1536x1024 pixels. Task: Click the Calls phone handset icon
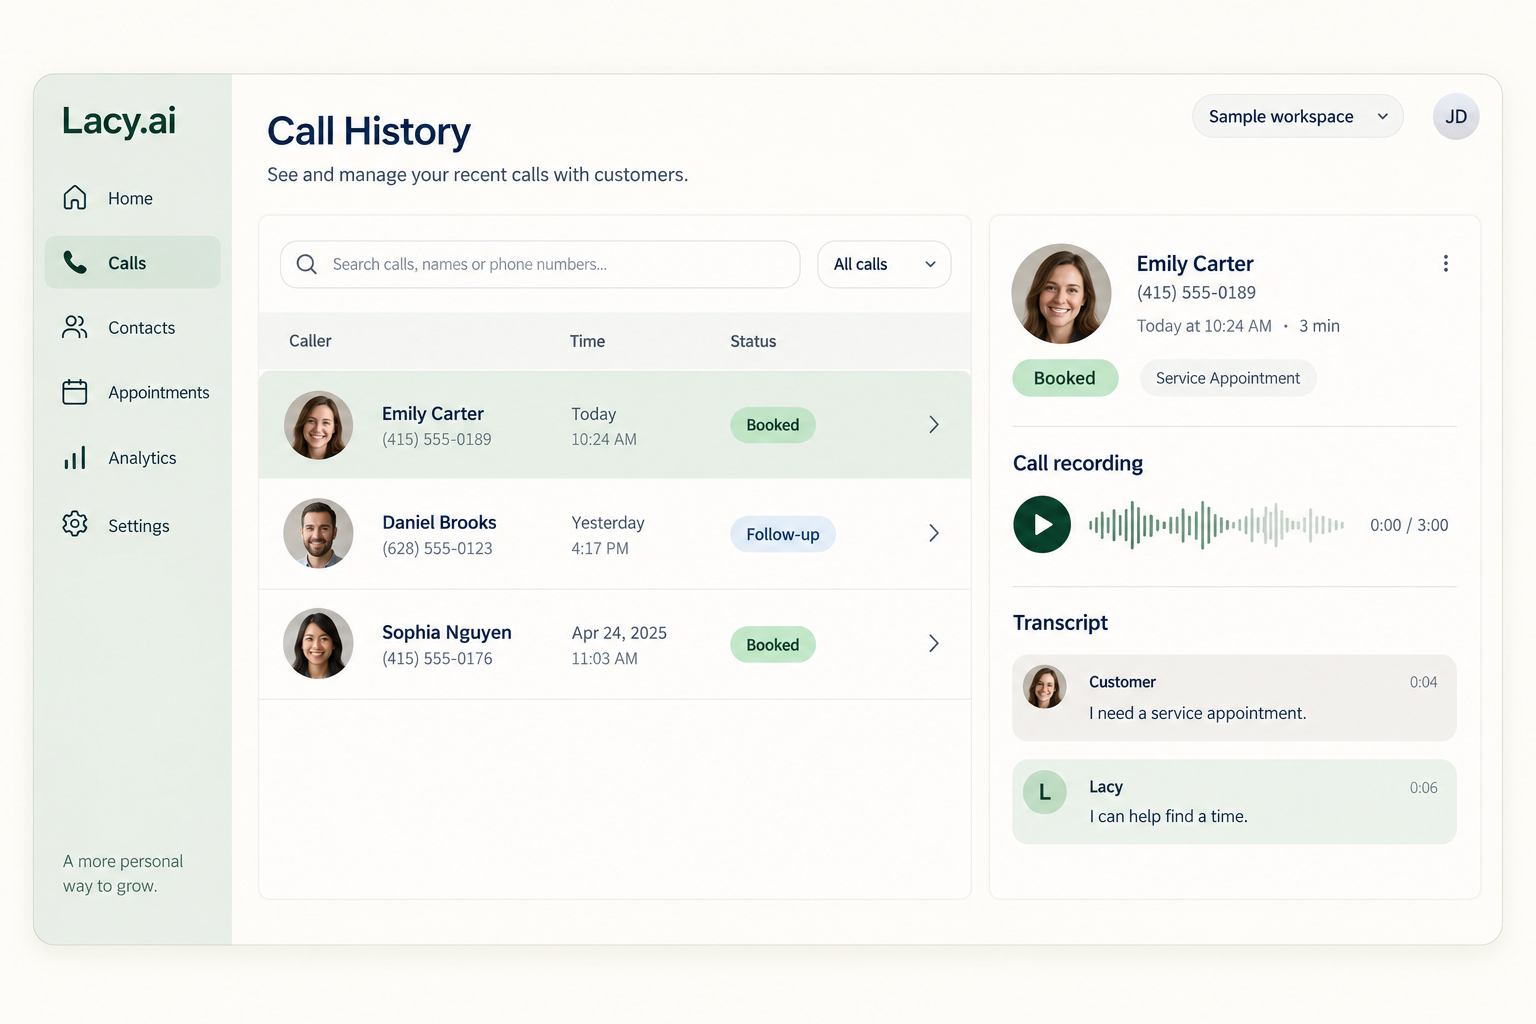[75, 262]
